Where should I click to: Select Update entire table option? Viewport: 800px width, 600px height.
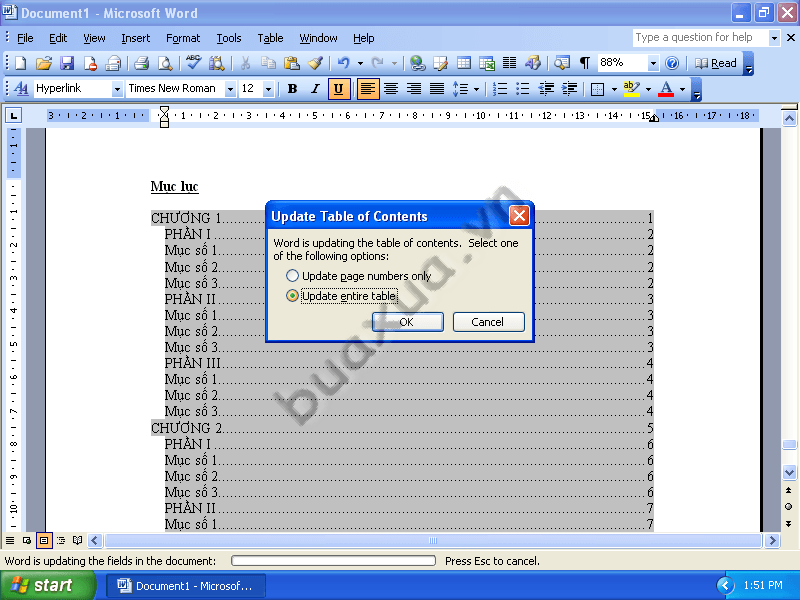(341, 296)
